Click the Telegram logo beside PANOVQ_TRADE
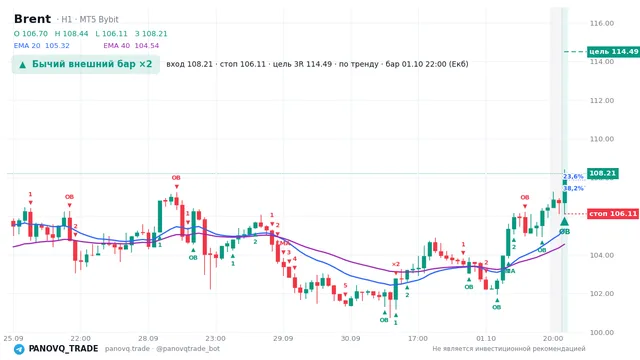The height and width of the screenshot is (360, 640). pos(19,349)
